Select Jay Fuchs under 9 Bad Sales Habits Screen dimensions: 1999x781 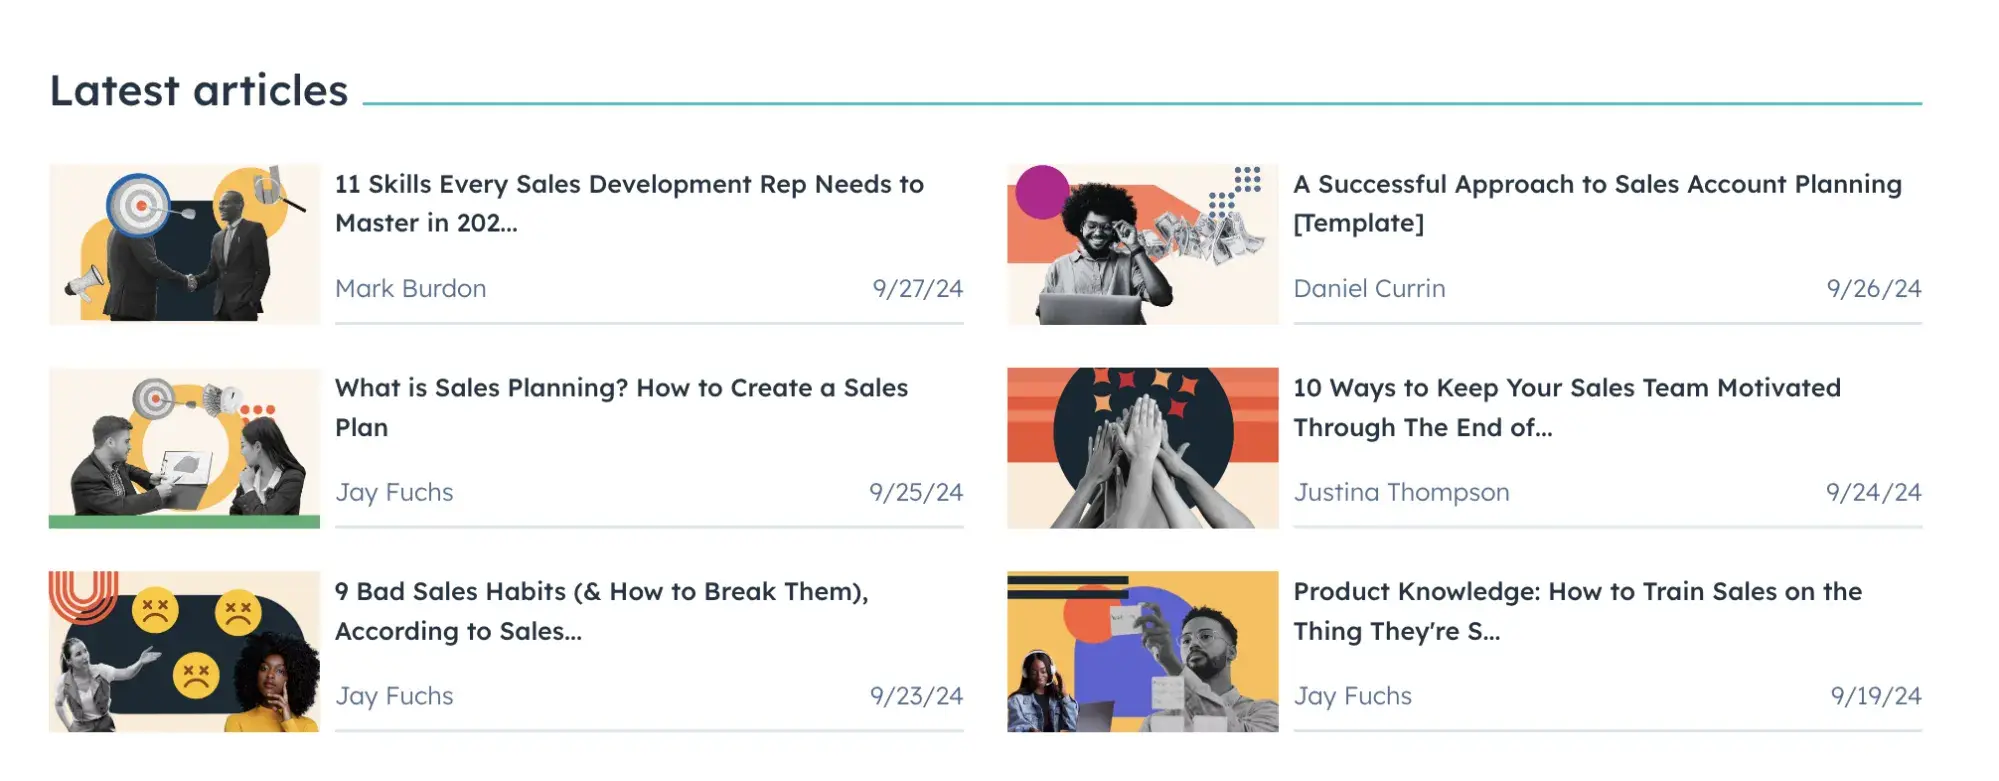coord(394,696)
